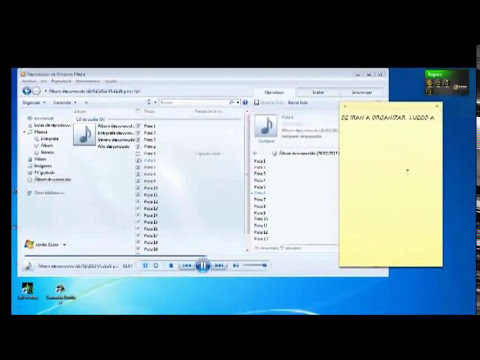480x360 pixels.
Task: Open the Herramientas menu
Action: 88,81
